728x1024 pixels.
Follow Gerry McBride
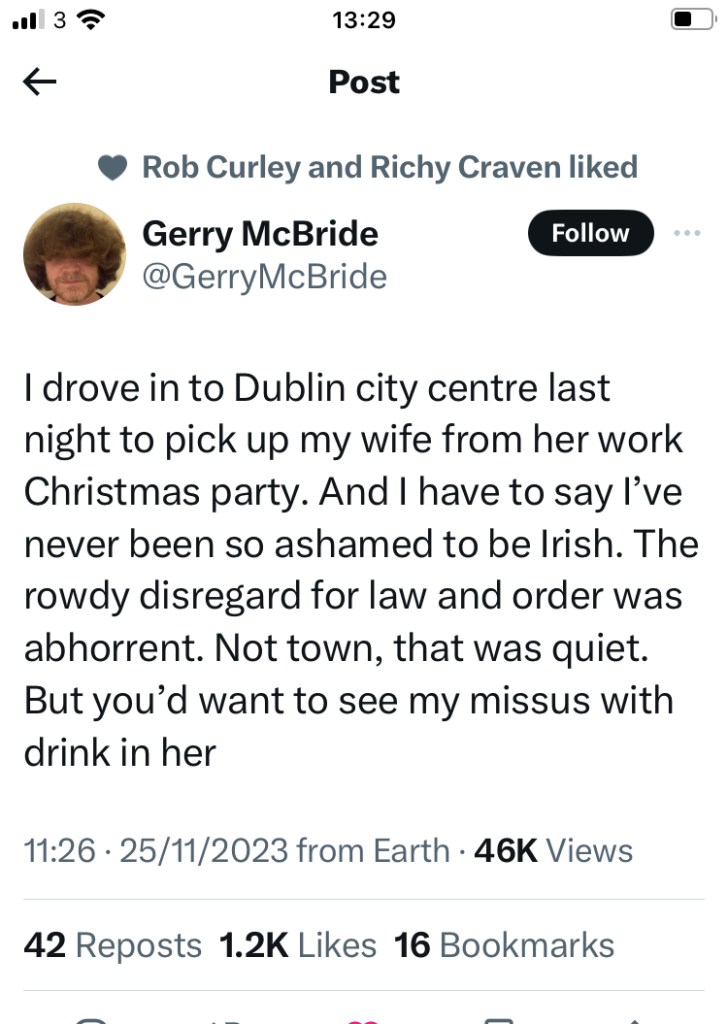(x=590, y=233)
